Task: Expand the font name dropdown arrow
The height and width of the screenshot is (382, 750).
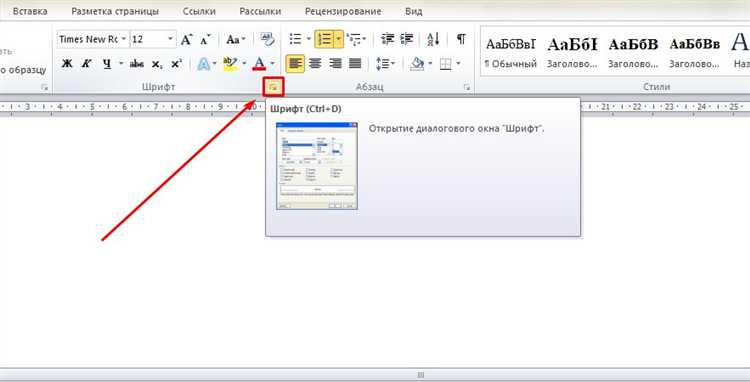Action: 124,39
